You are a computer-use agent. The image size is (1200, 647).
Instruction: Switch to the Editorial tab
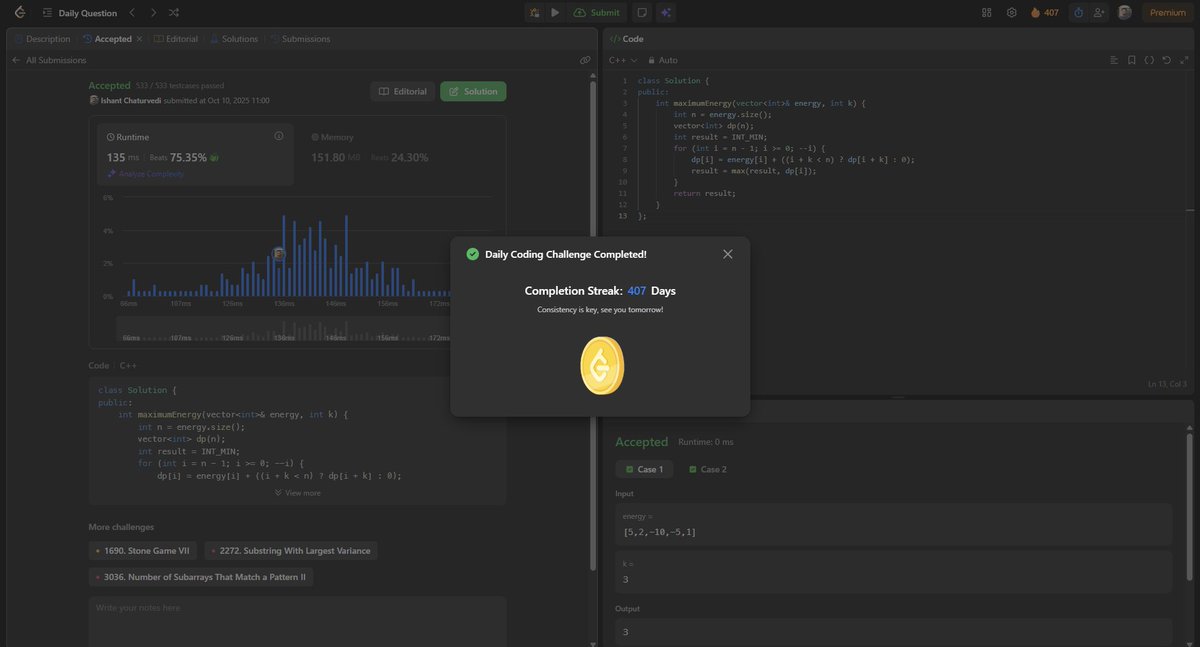tap(176, 39)
